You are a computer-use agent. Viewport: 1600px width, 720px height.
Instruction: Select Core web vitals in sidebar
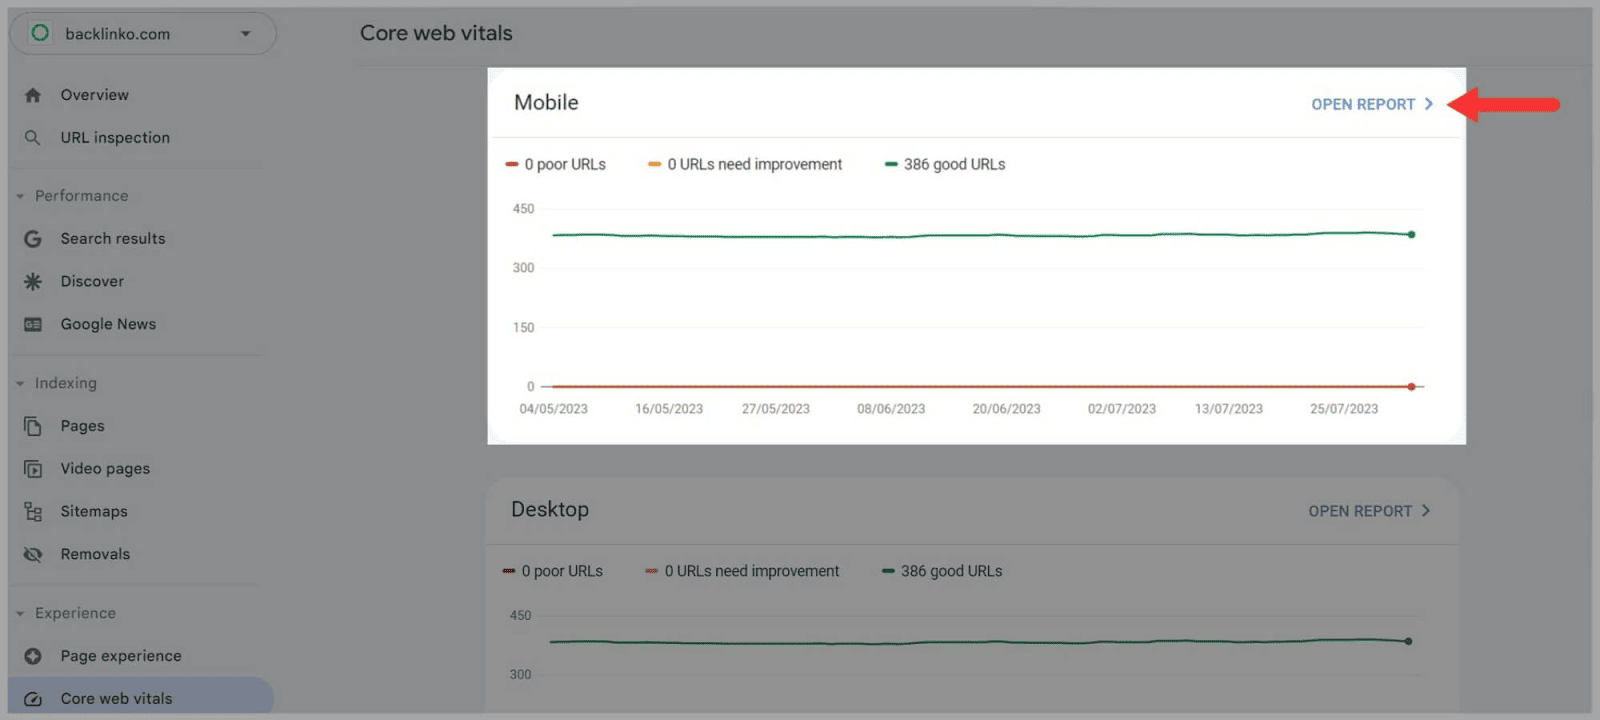(116, 698)
